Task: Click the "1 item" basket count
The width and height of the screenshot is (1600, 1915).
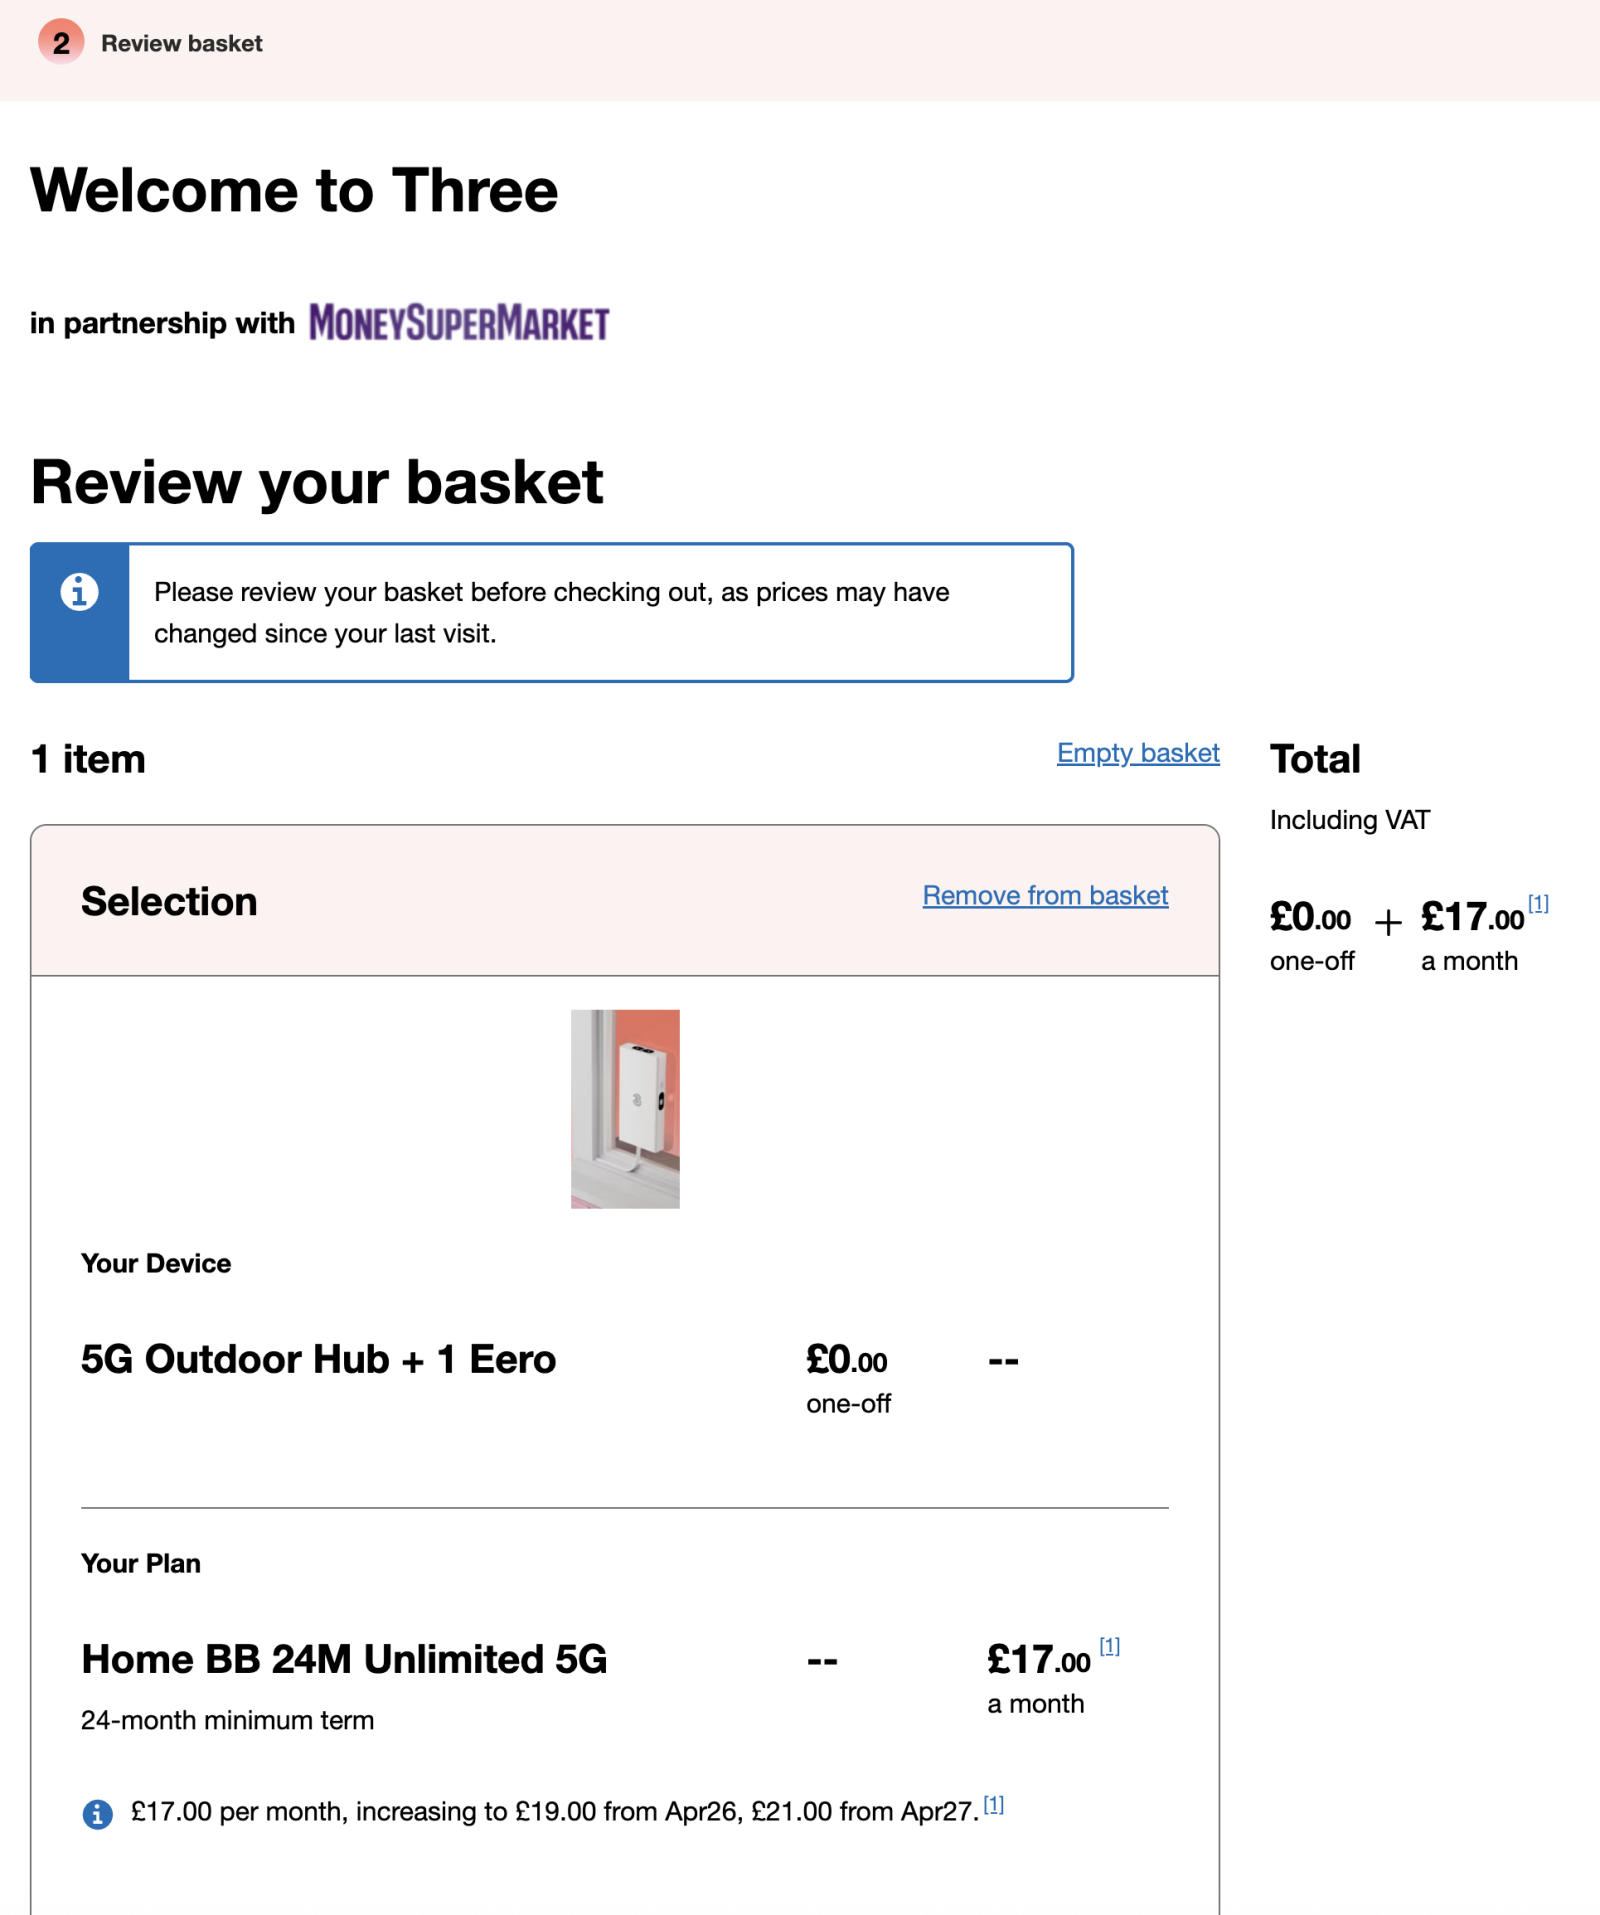Action: 88,759
